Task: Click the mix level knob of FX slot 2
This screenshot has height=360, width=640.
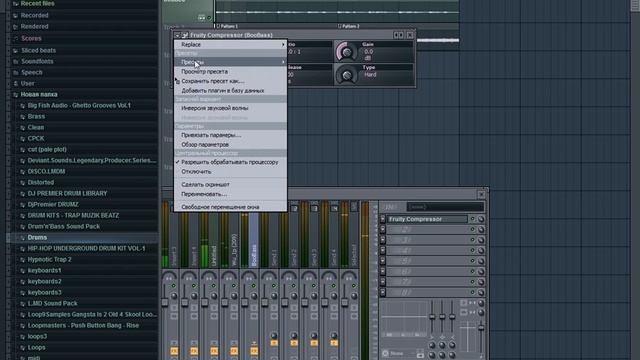Action: pos(481,230)
